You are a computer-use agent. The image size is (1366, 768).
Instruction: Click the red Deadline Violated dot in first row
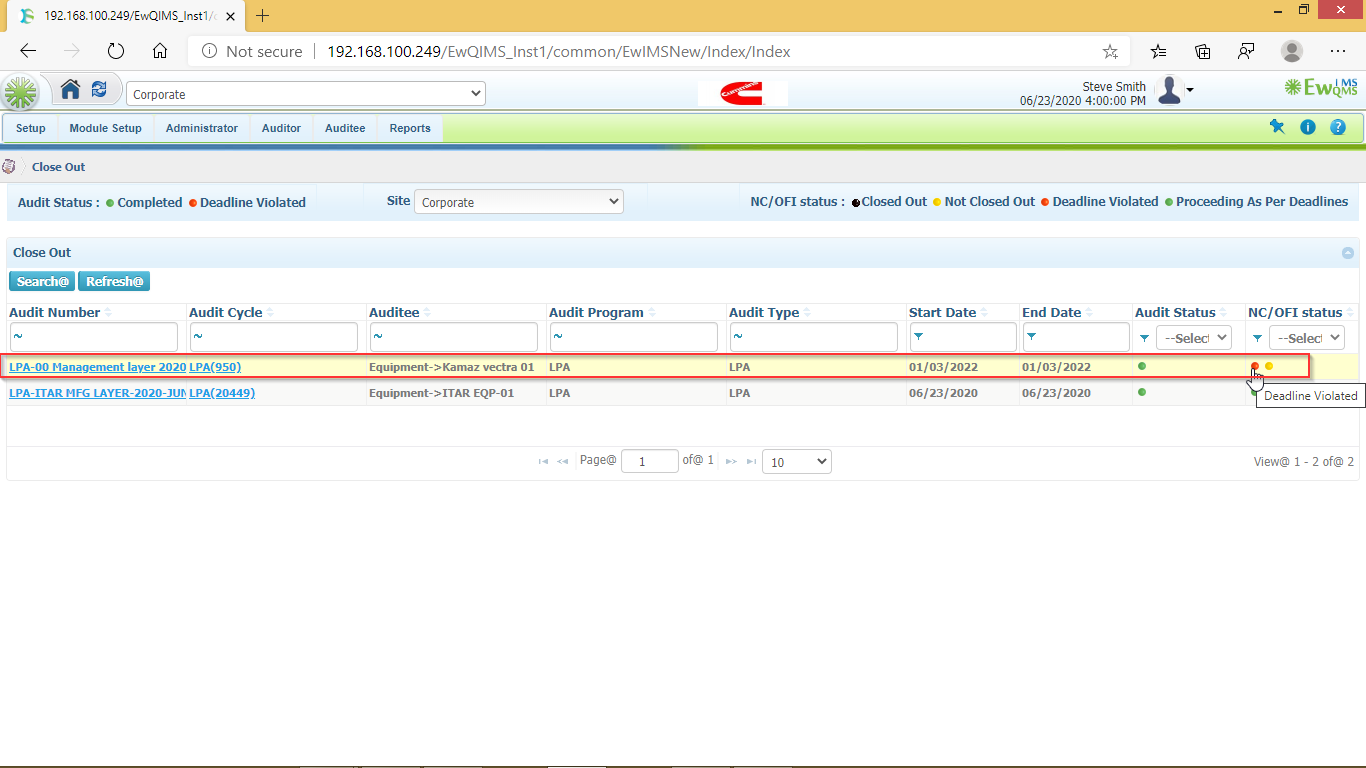pyautogui.click(x=1255, y=366)
